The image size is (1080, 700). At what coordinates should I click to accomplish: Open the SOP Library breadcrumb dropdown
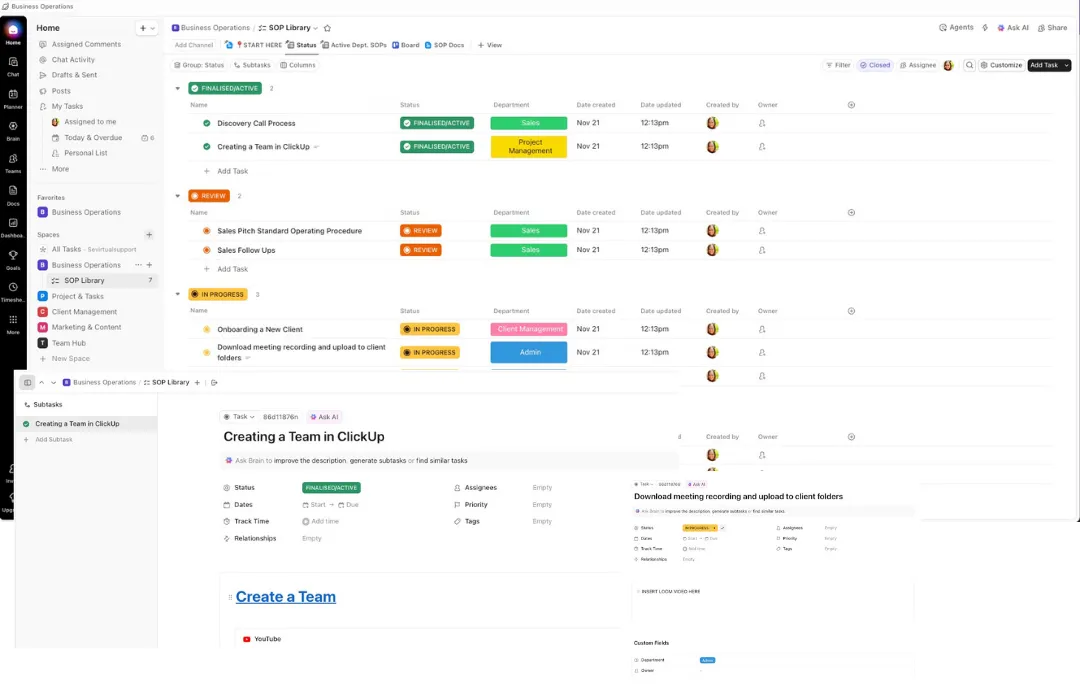pos(315,28)
